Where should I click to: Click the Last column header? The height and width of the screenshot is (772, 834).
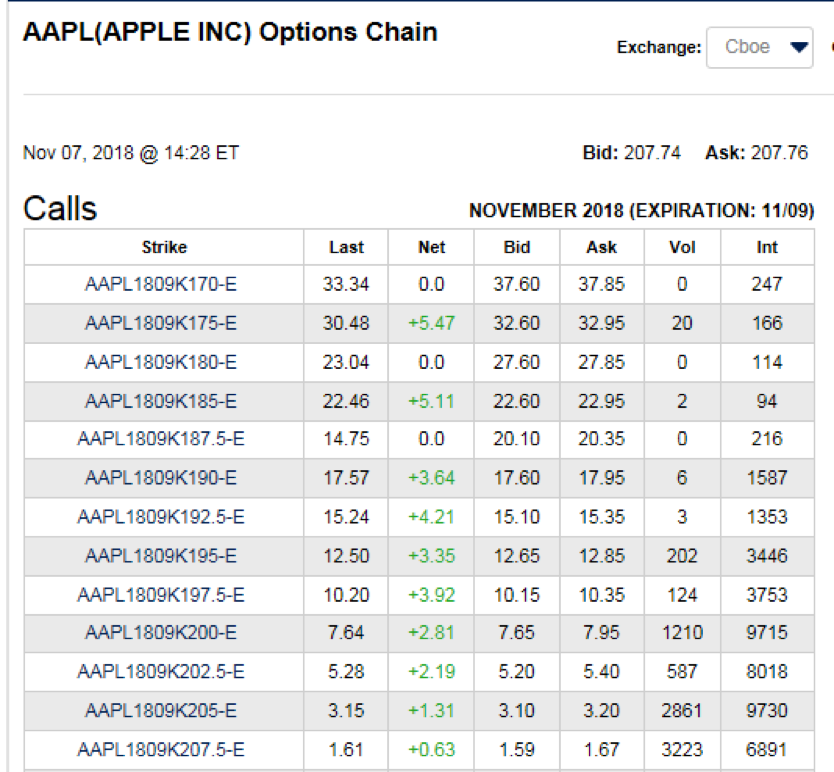pos(346,247)
